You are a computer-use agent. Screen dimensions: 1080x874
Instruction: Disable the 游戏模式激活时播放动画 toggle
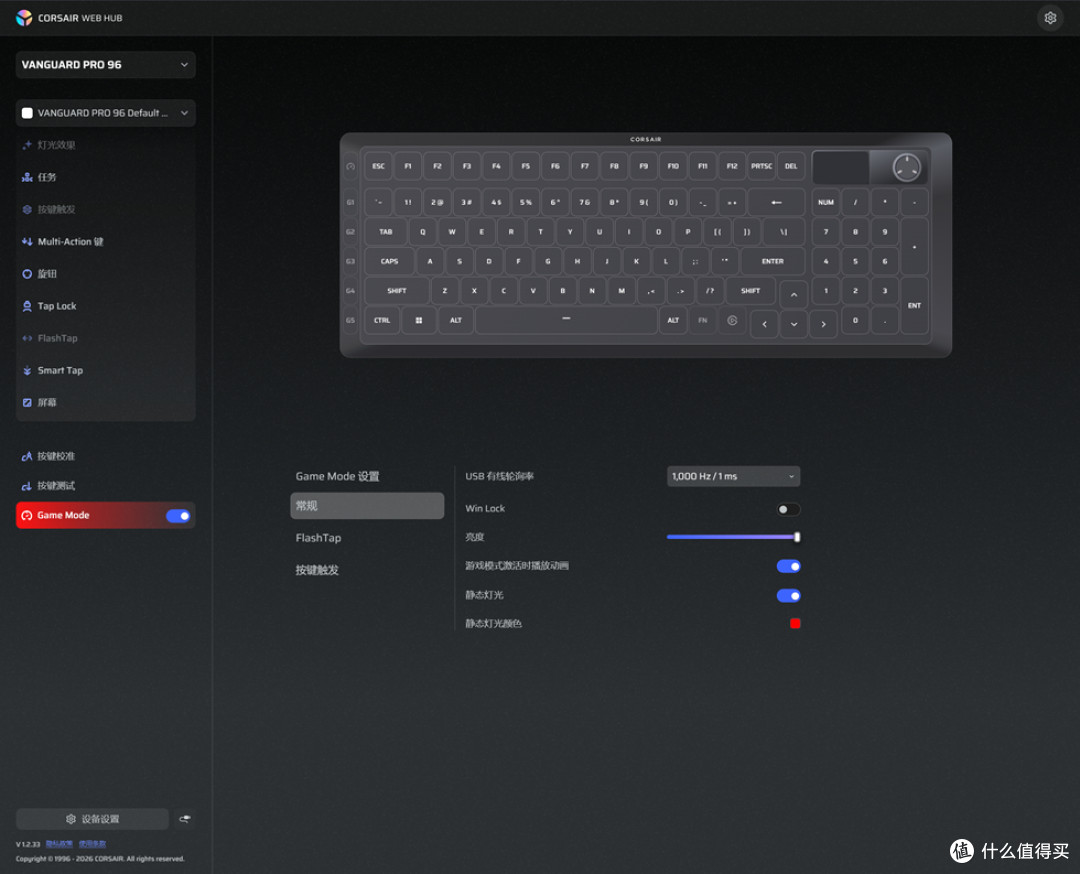[x=788, y=567]
